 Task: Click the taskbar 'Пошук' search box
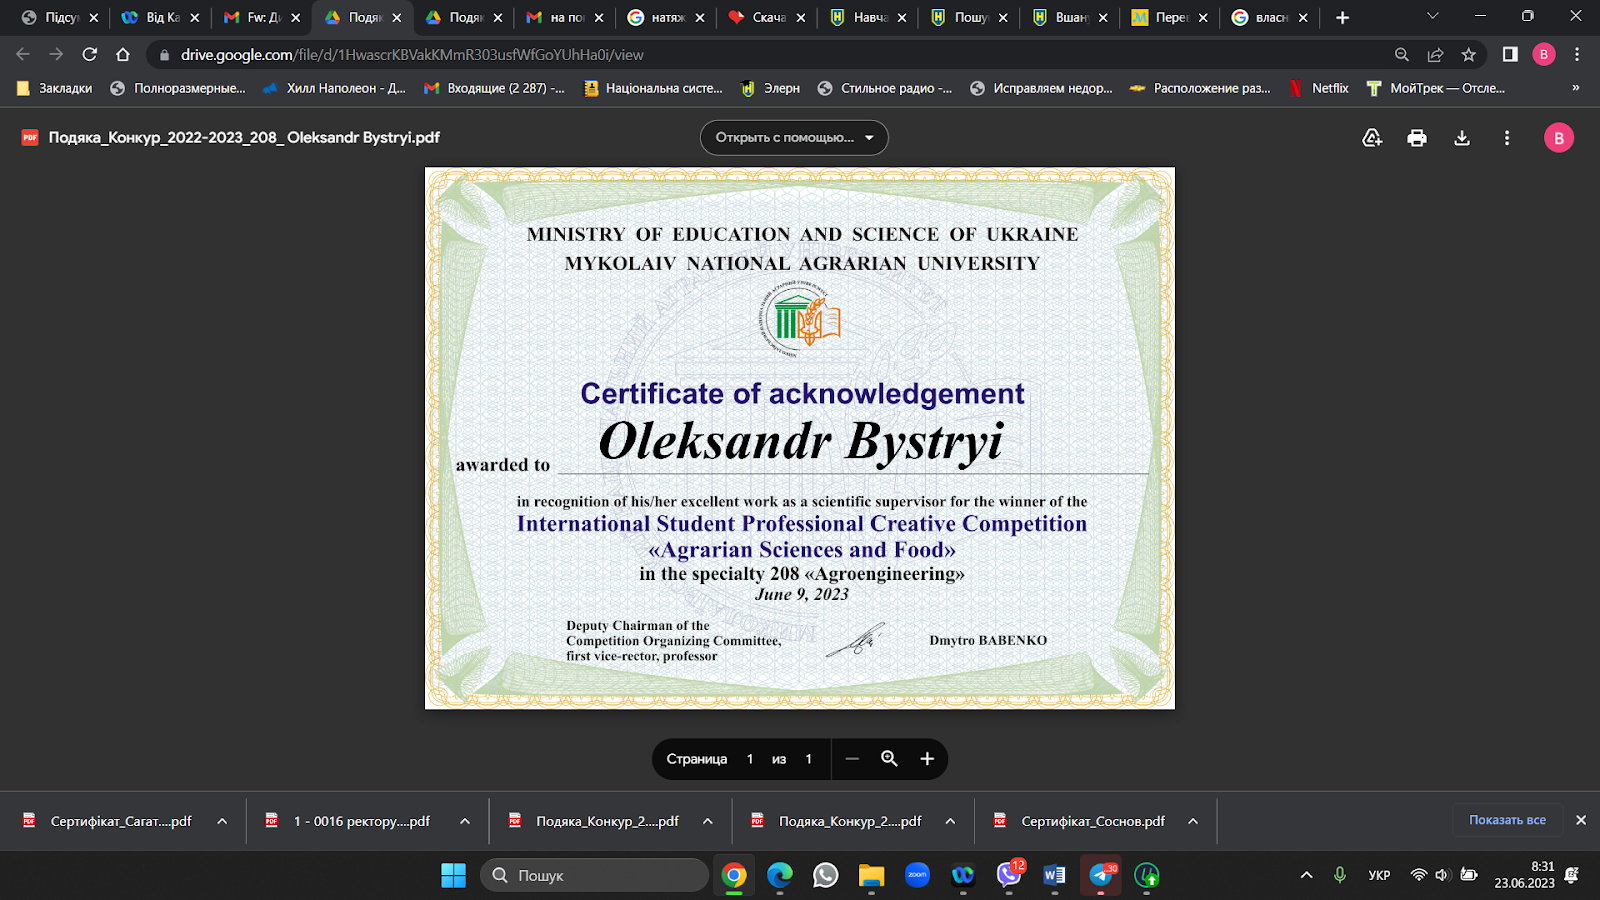click(594, 875)
